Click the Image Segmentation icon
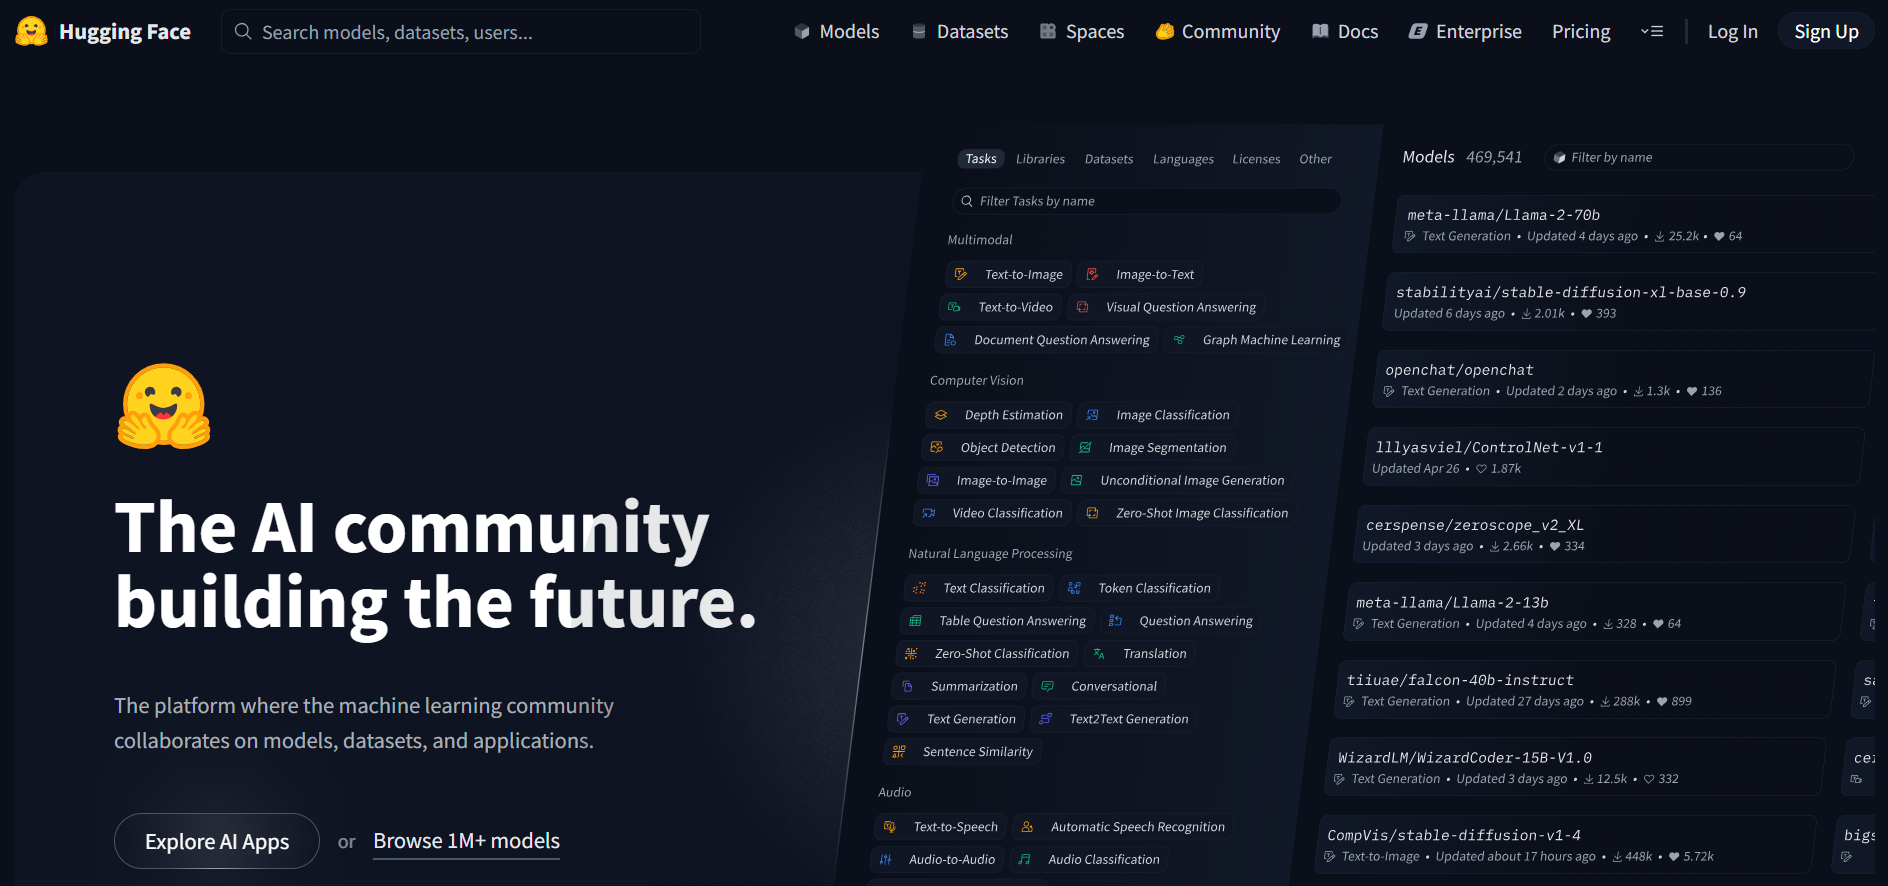1888x886 pixels. click(x=1085, y=448)
